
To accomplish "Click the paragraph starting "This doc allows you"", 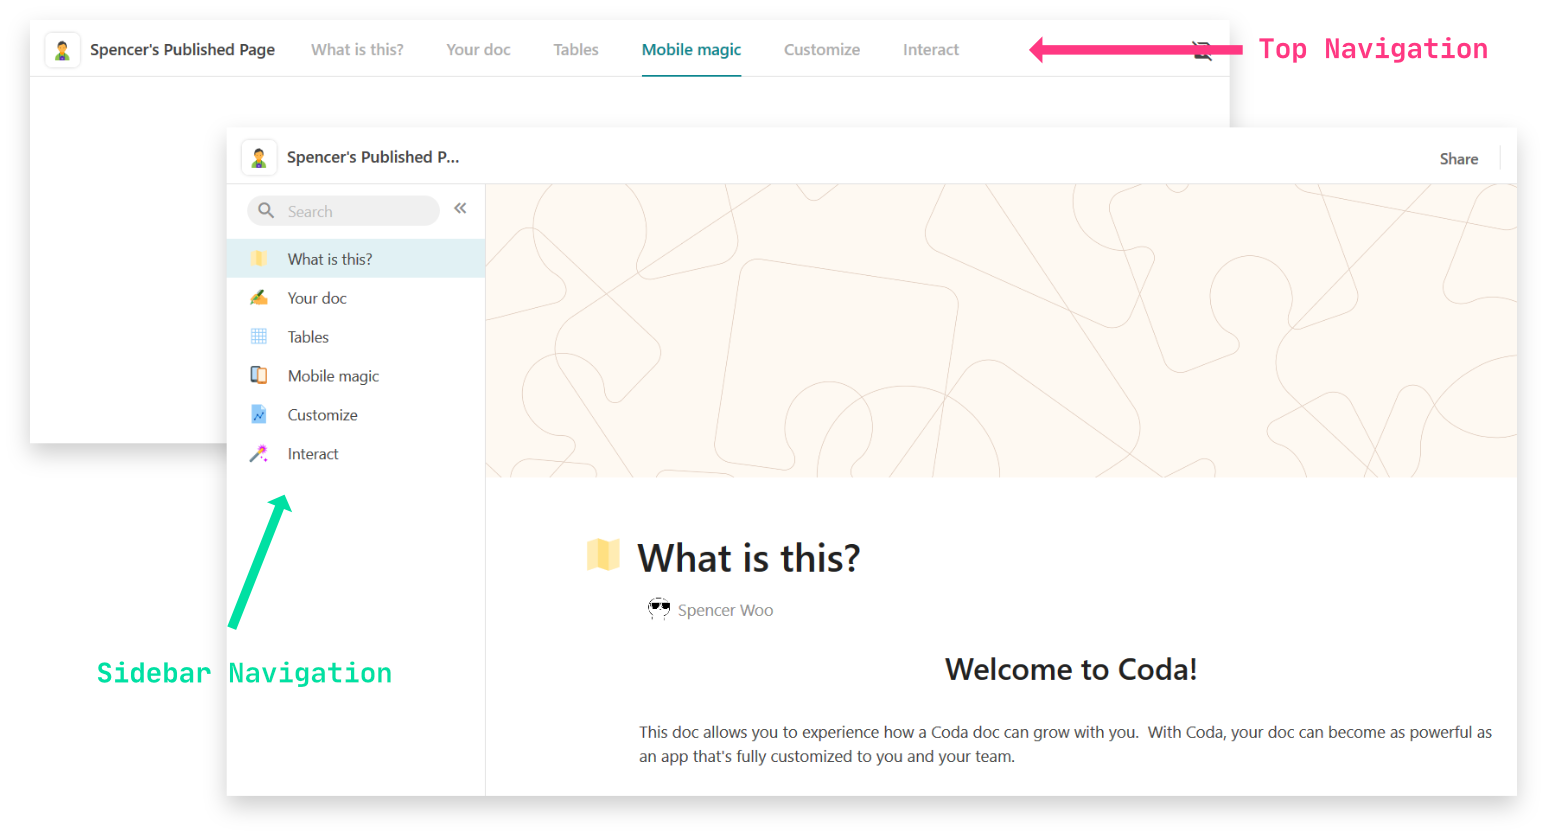I will click(x=1065, y=744).
